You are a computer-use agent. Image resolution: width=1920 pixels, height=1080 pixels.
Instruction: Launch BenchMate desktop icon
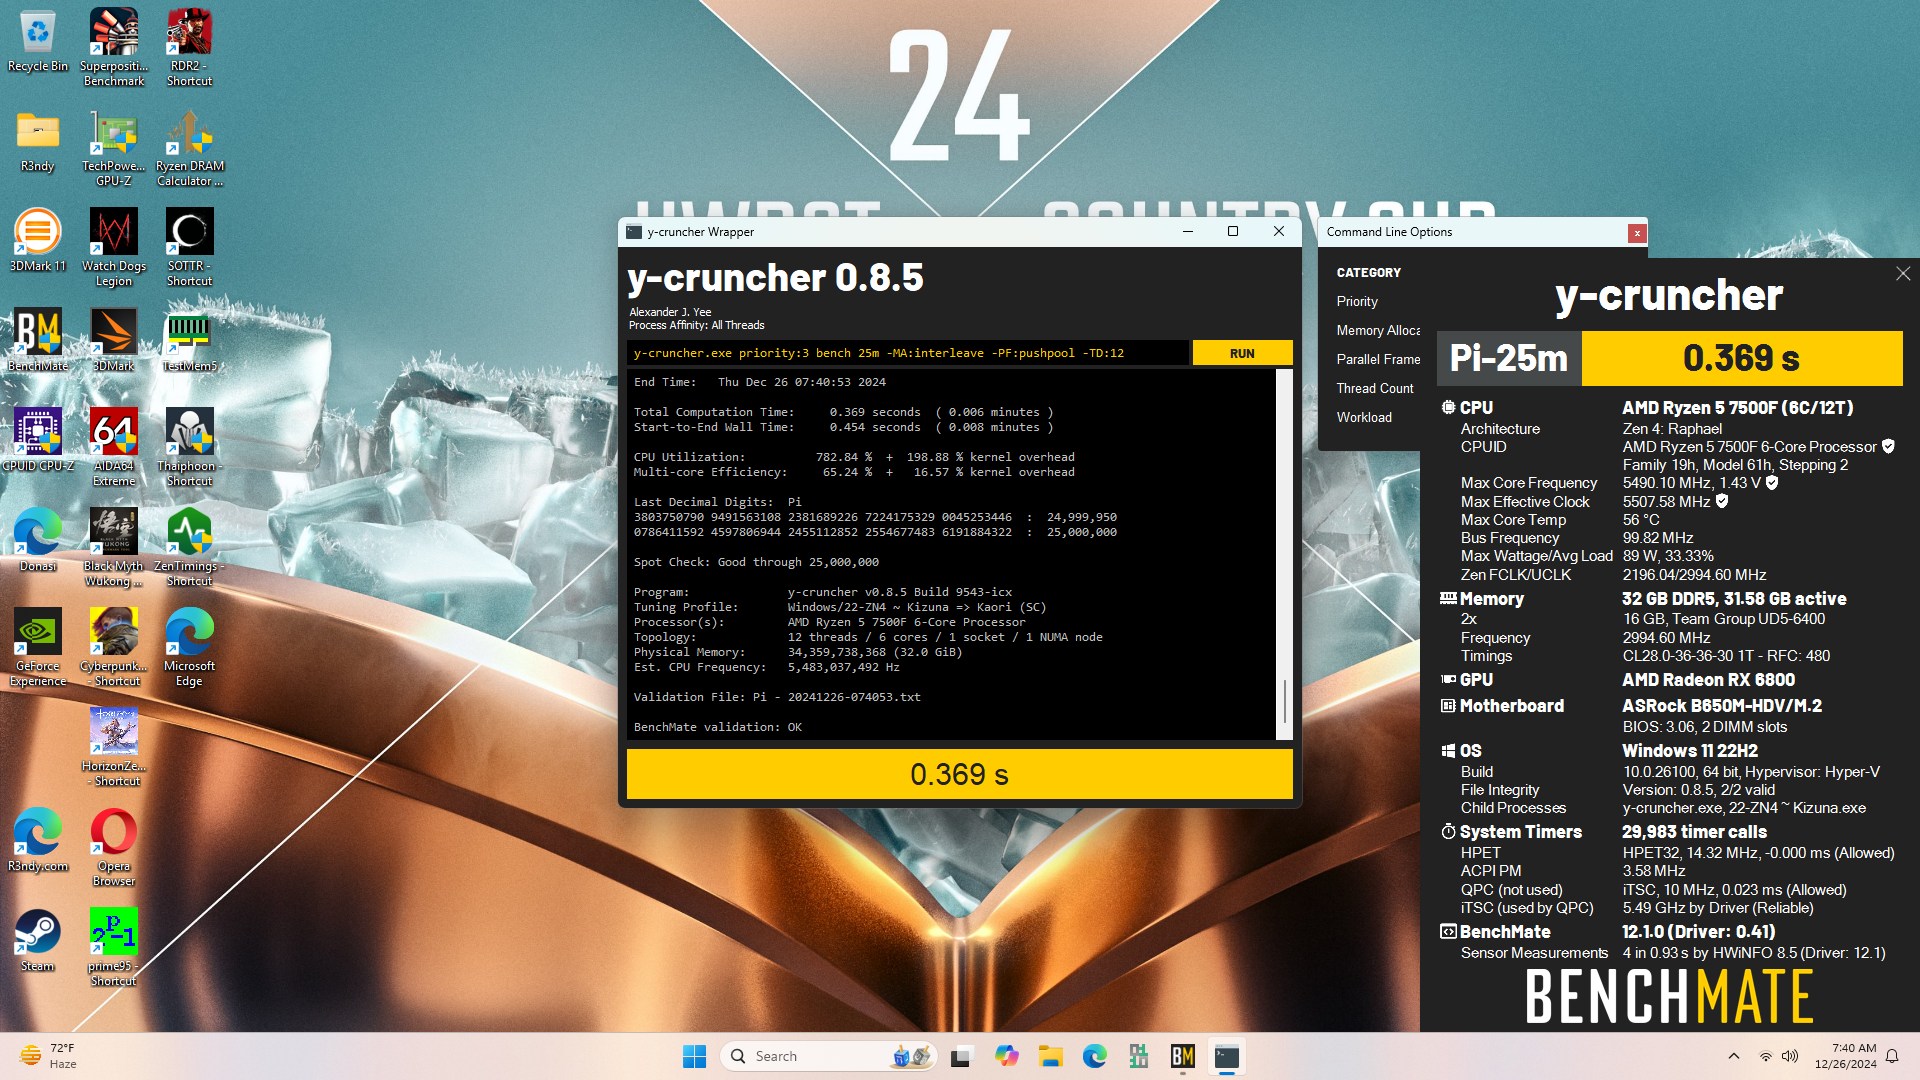(38, 341)
